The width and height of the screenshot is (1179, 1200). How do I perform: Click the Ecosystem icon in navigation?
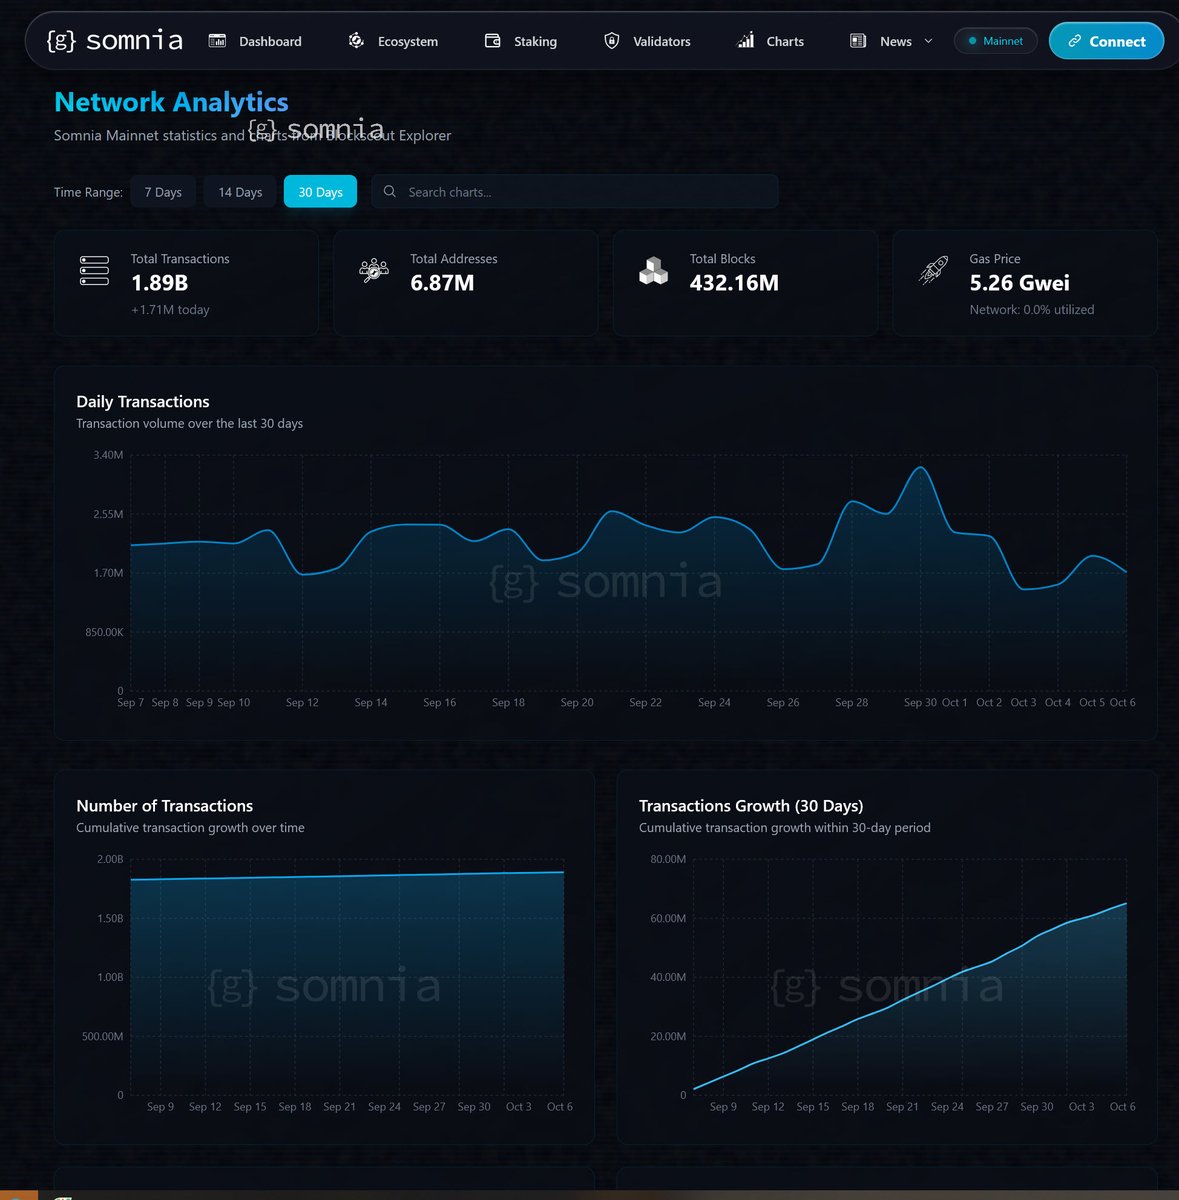pos(356,41)
